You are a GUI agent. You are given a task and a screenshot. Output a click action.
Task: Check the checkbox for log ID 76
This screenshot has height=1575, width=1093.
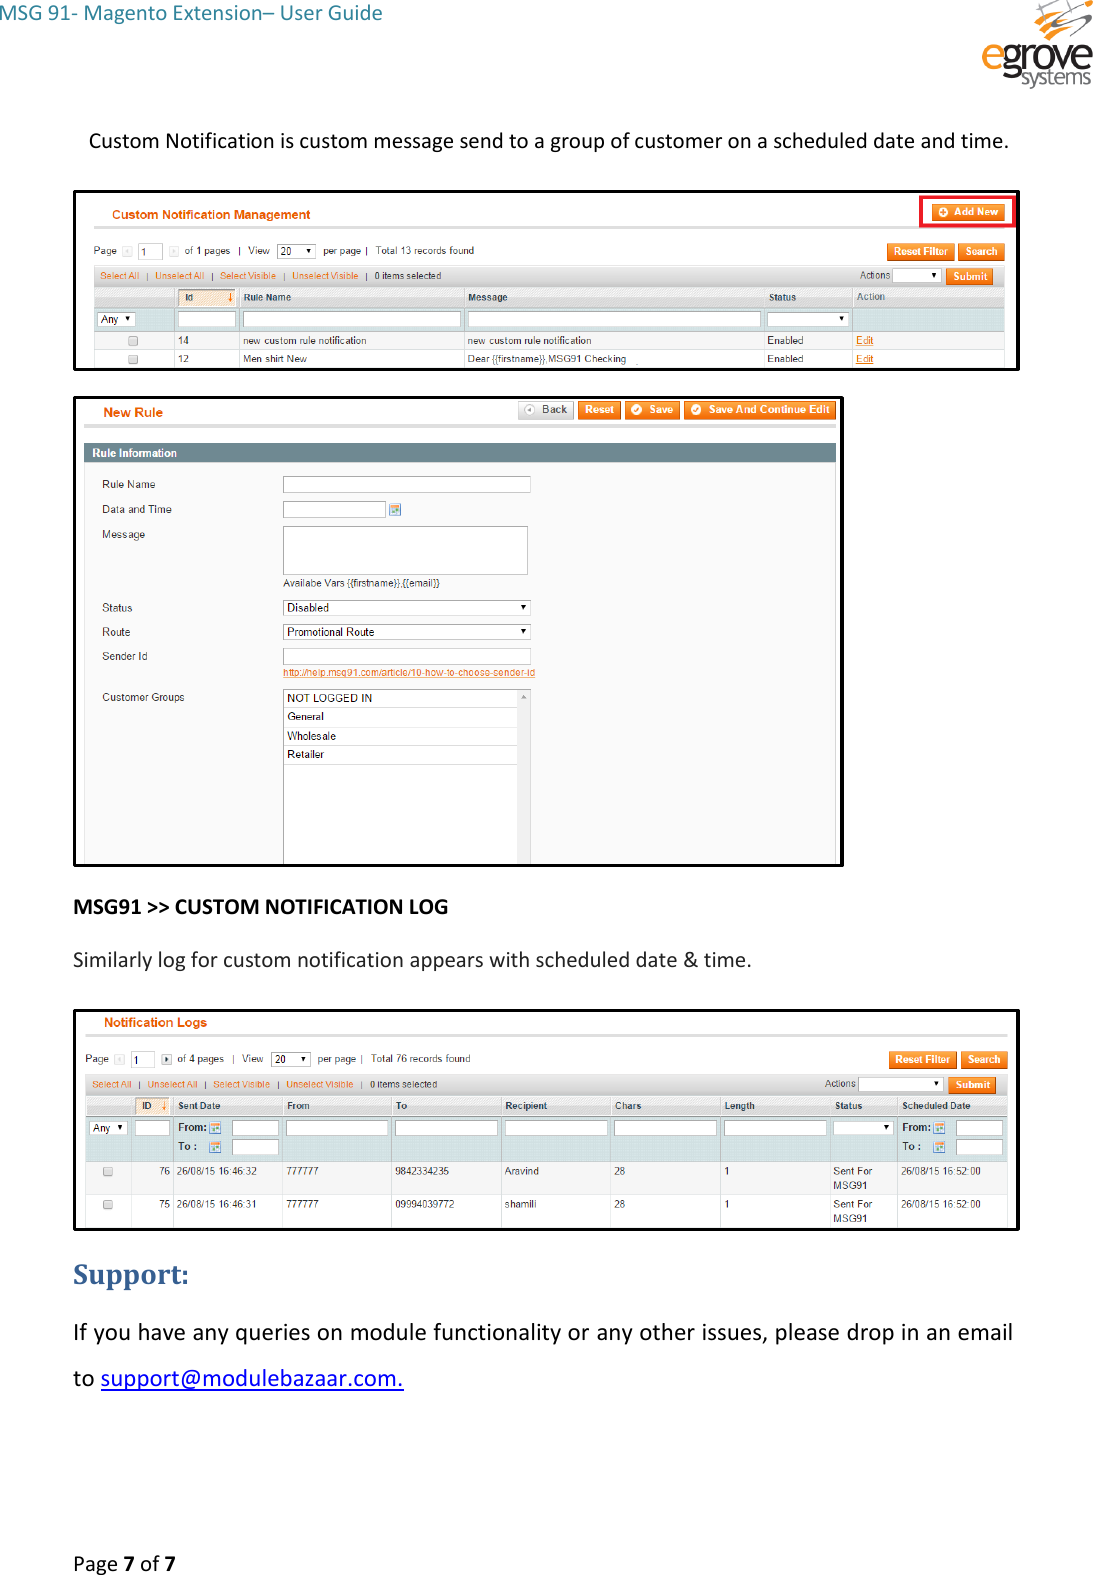click(108, 1171)
